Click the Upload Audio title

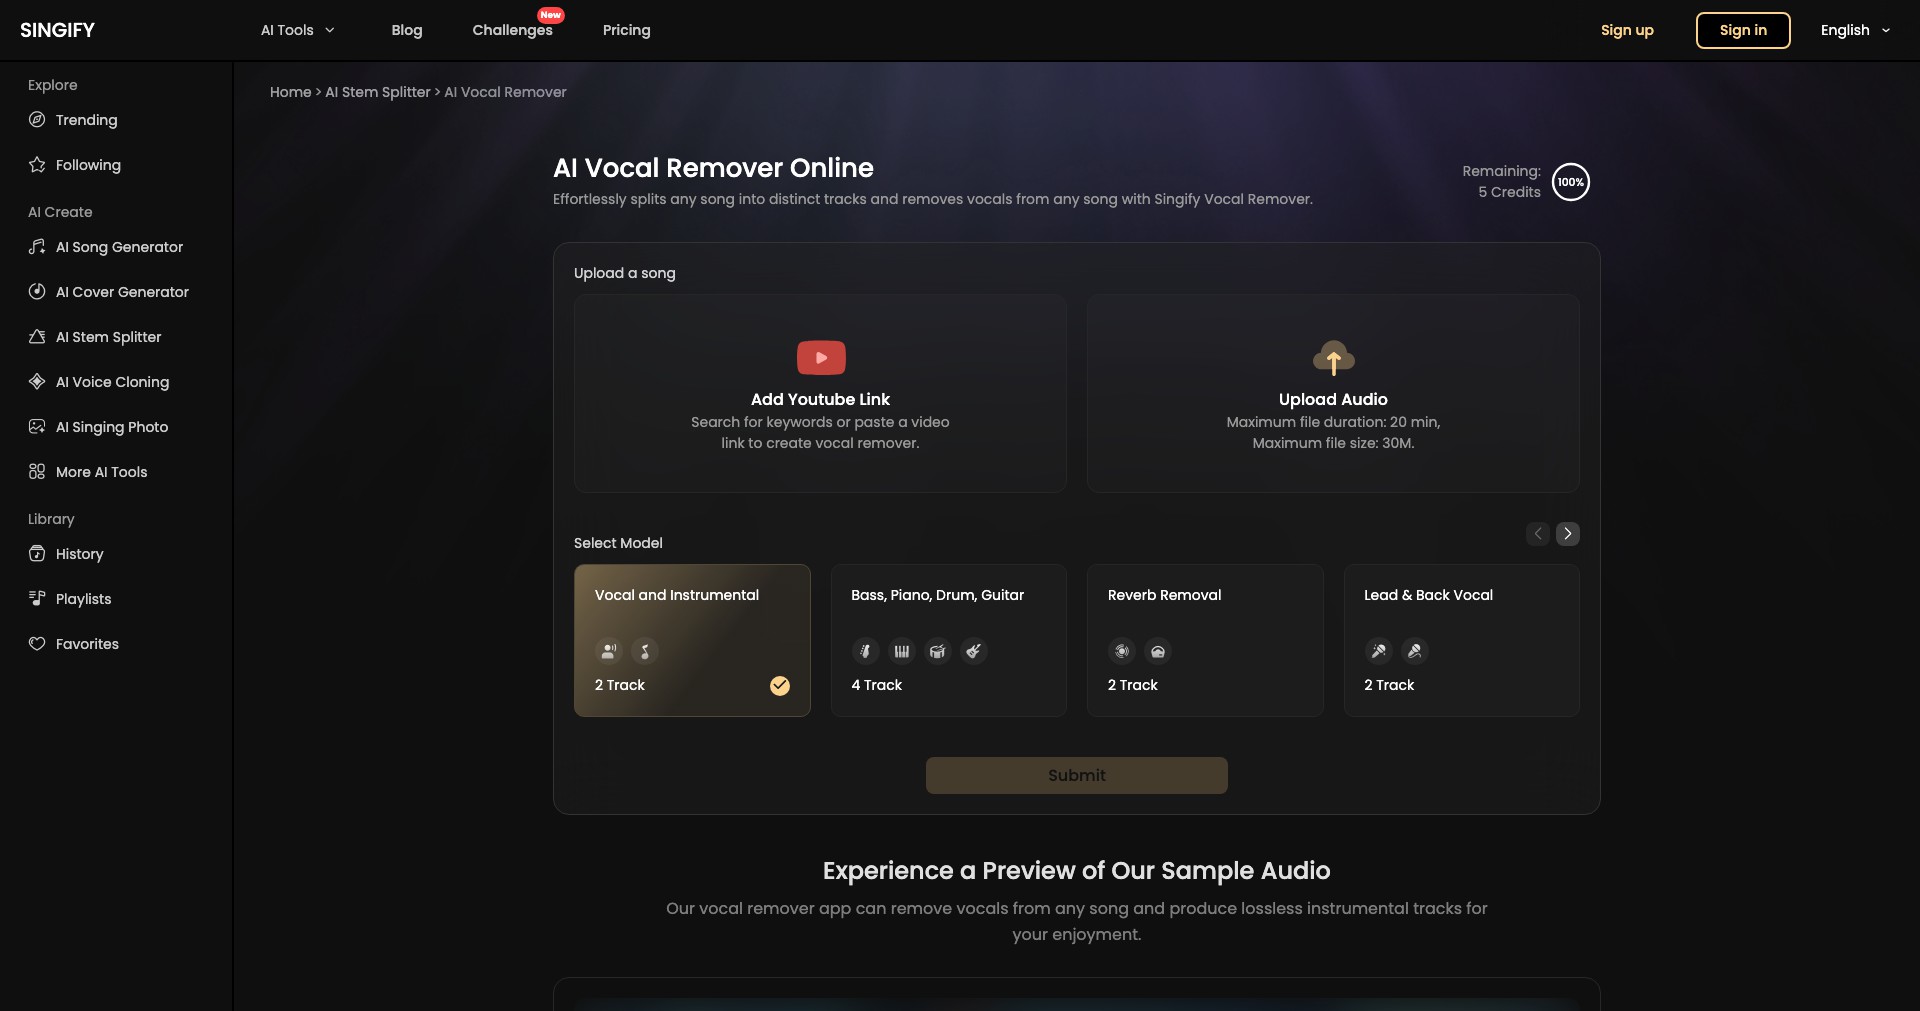point(1333,399)
